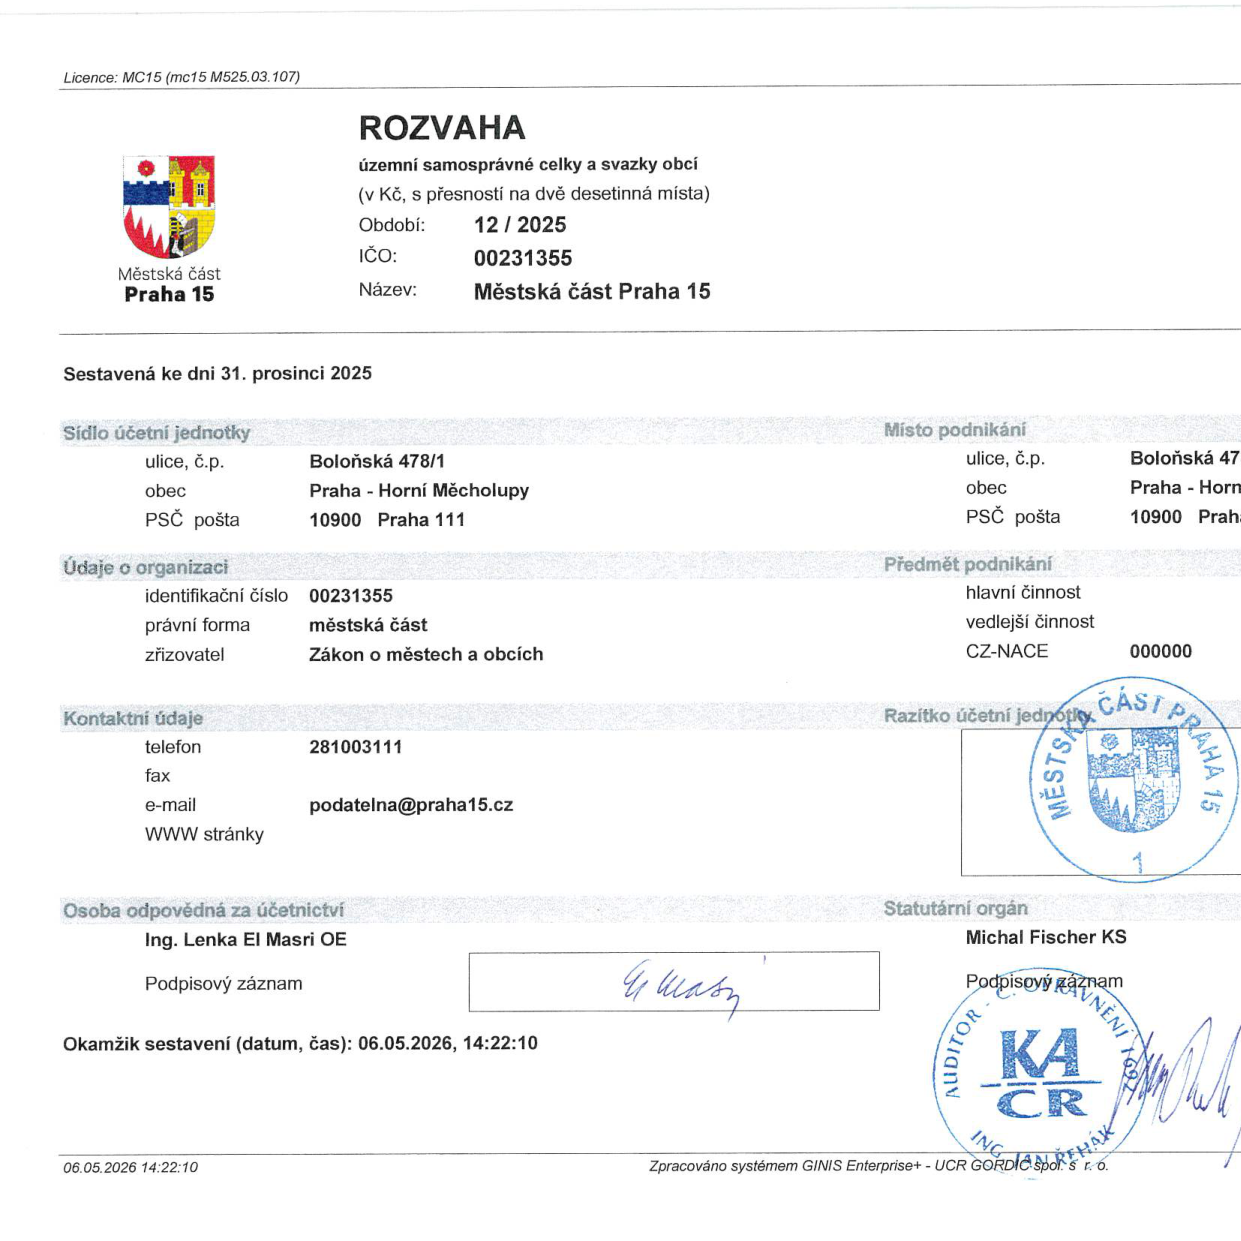Click the 'hlavní činnost' label
Screen dimensions: 1241x1241
(1023, 592)
